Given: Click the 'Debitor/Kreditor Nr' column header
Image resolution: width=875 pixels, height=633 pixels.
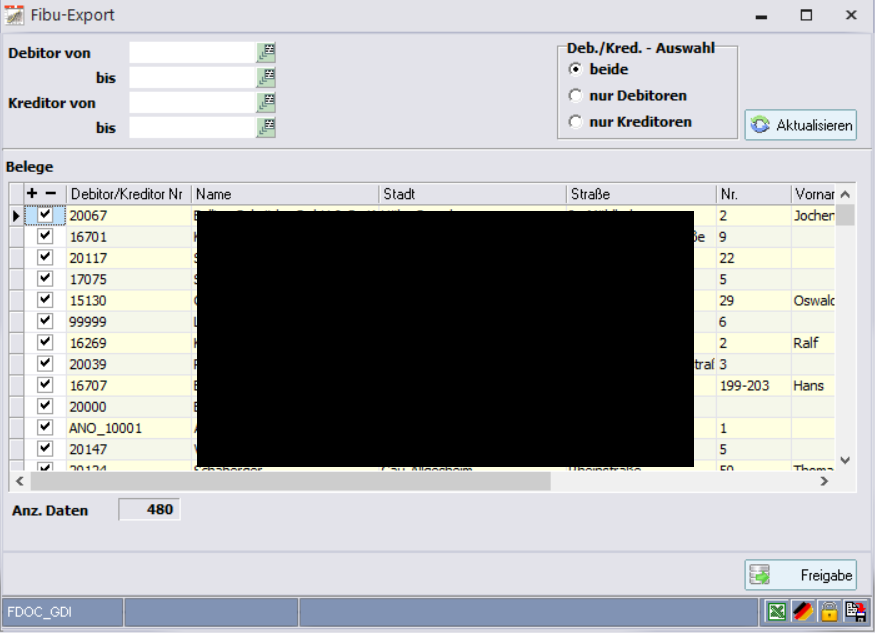Looking at the screenshot, I should click(x=127, y=194).
